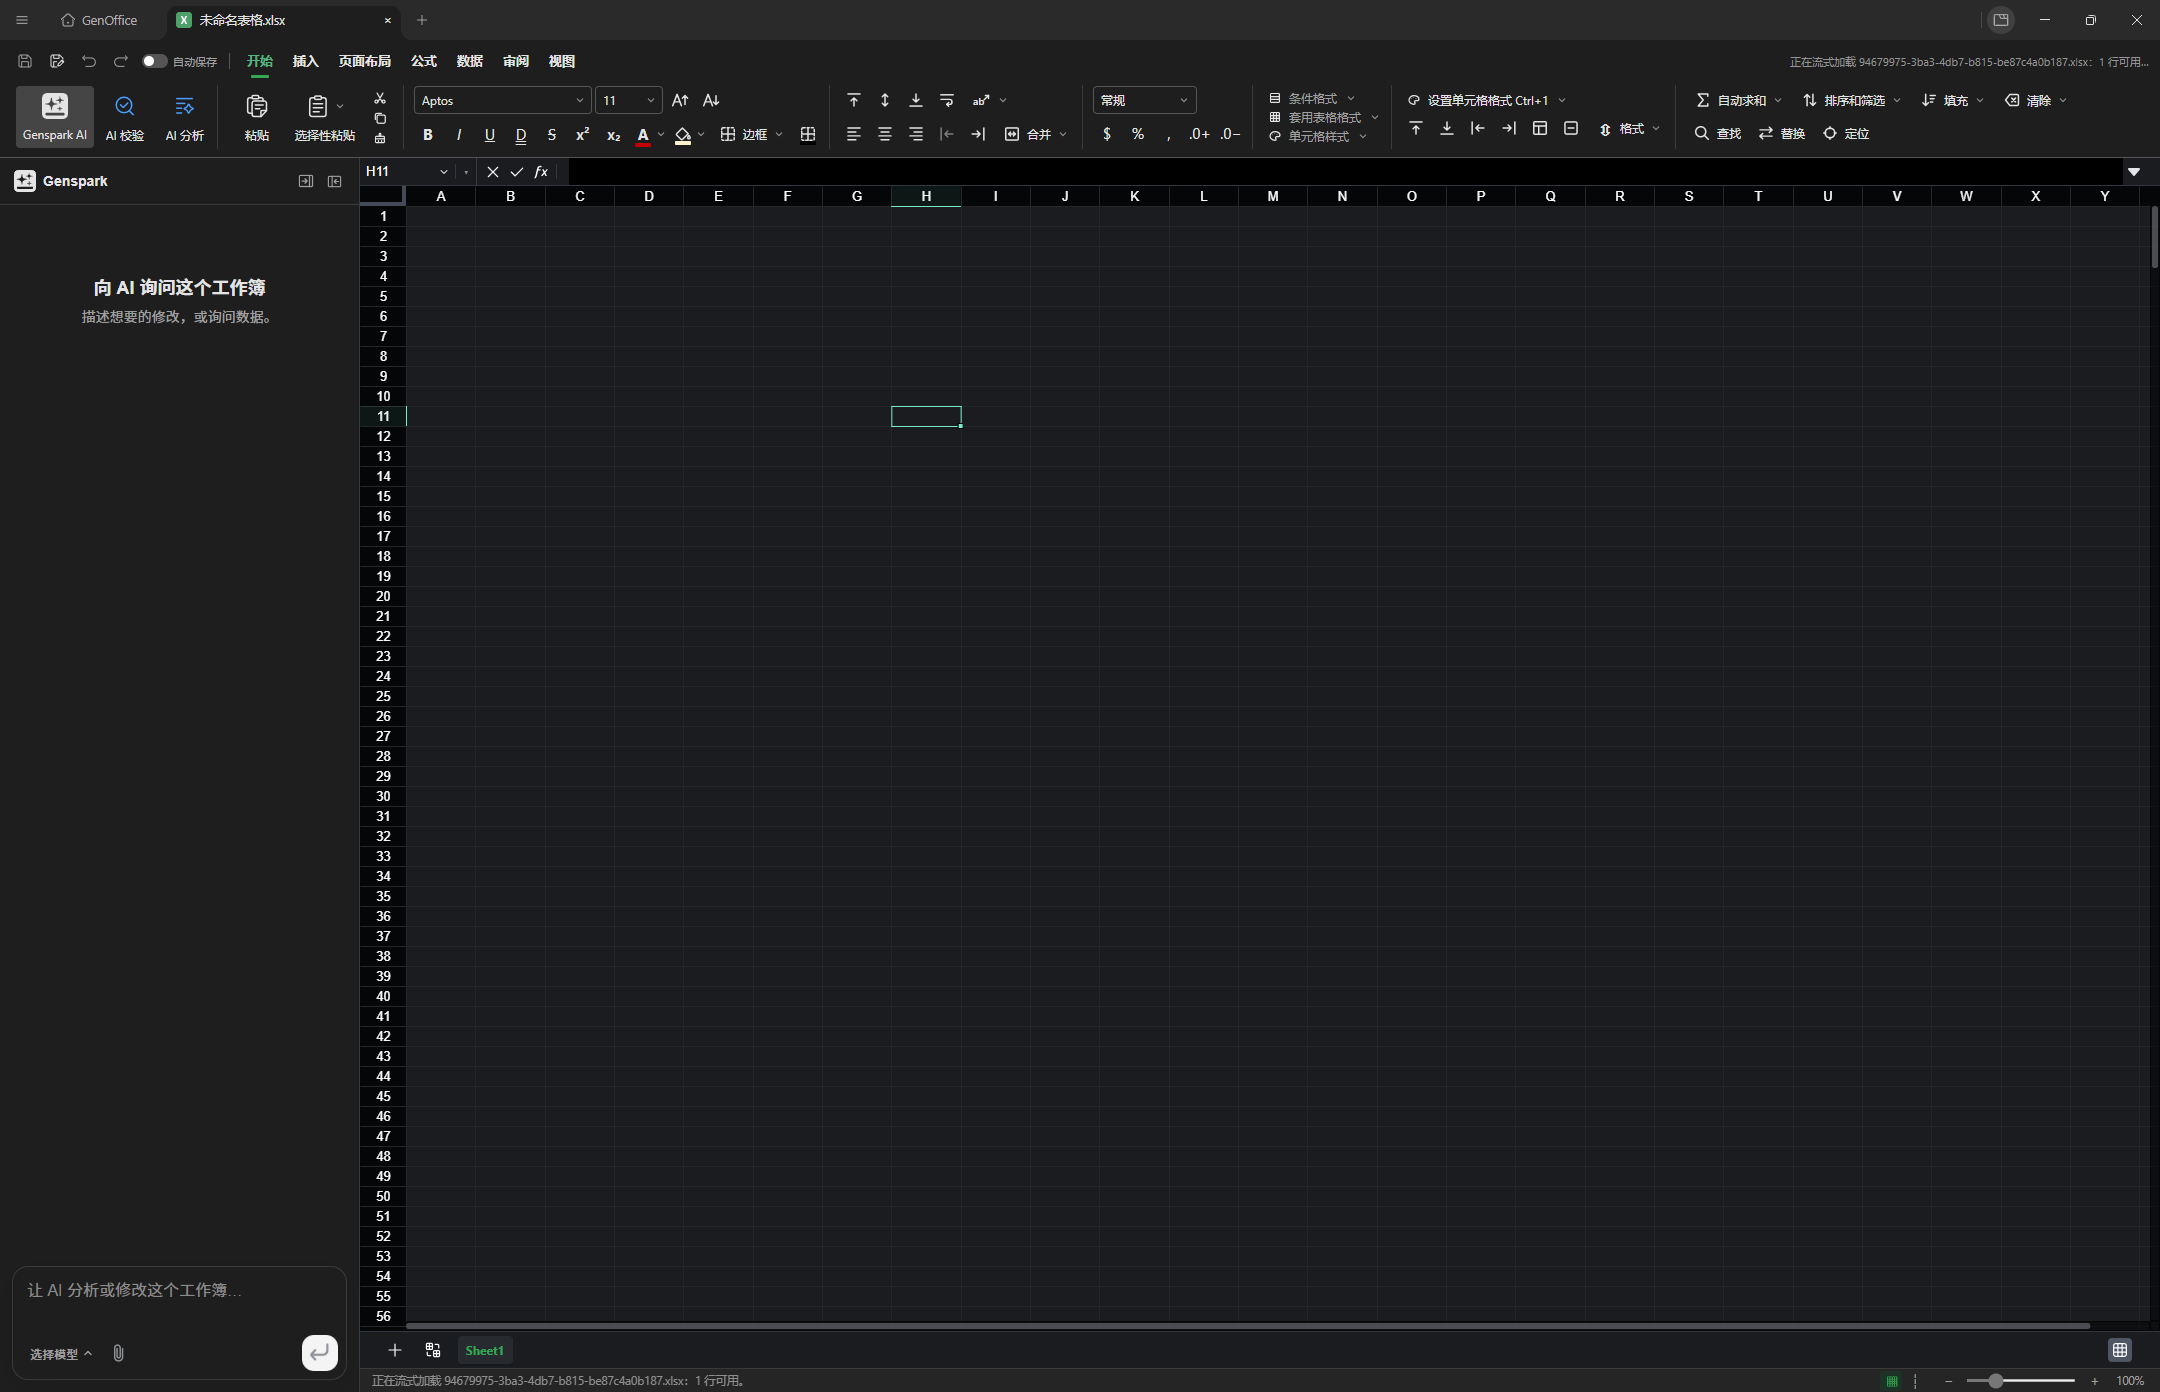Attach a file with paperclip icon

118,1353
